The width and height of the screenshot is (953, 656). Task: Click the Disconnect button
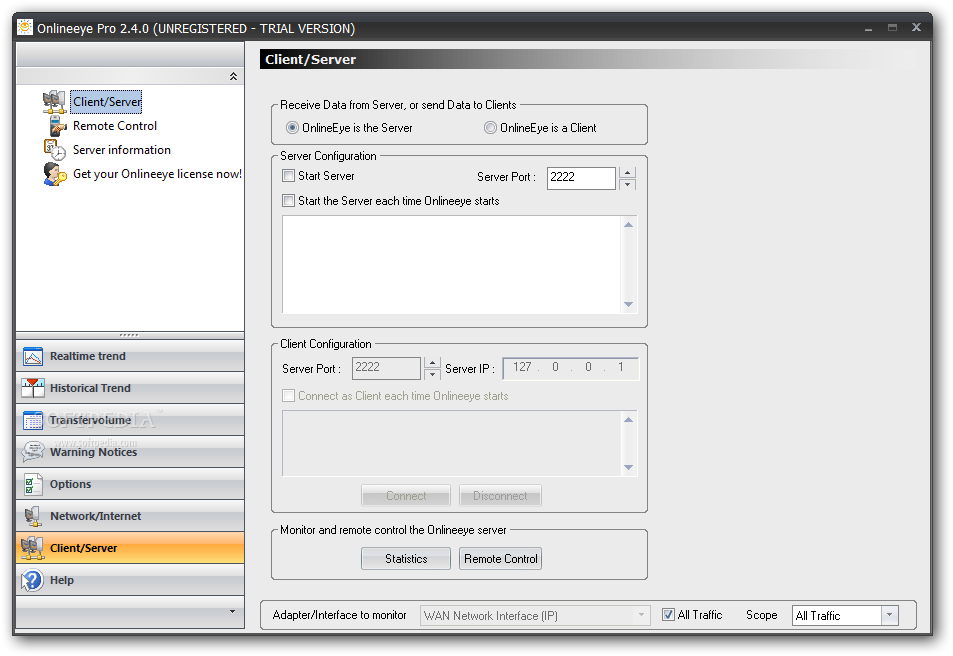click(500, 495)
